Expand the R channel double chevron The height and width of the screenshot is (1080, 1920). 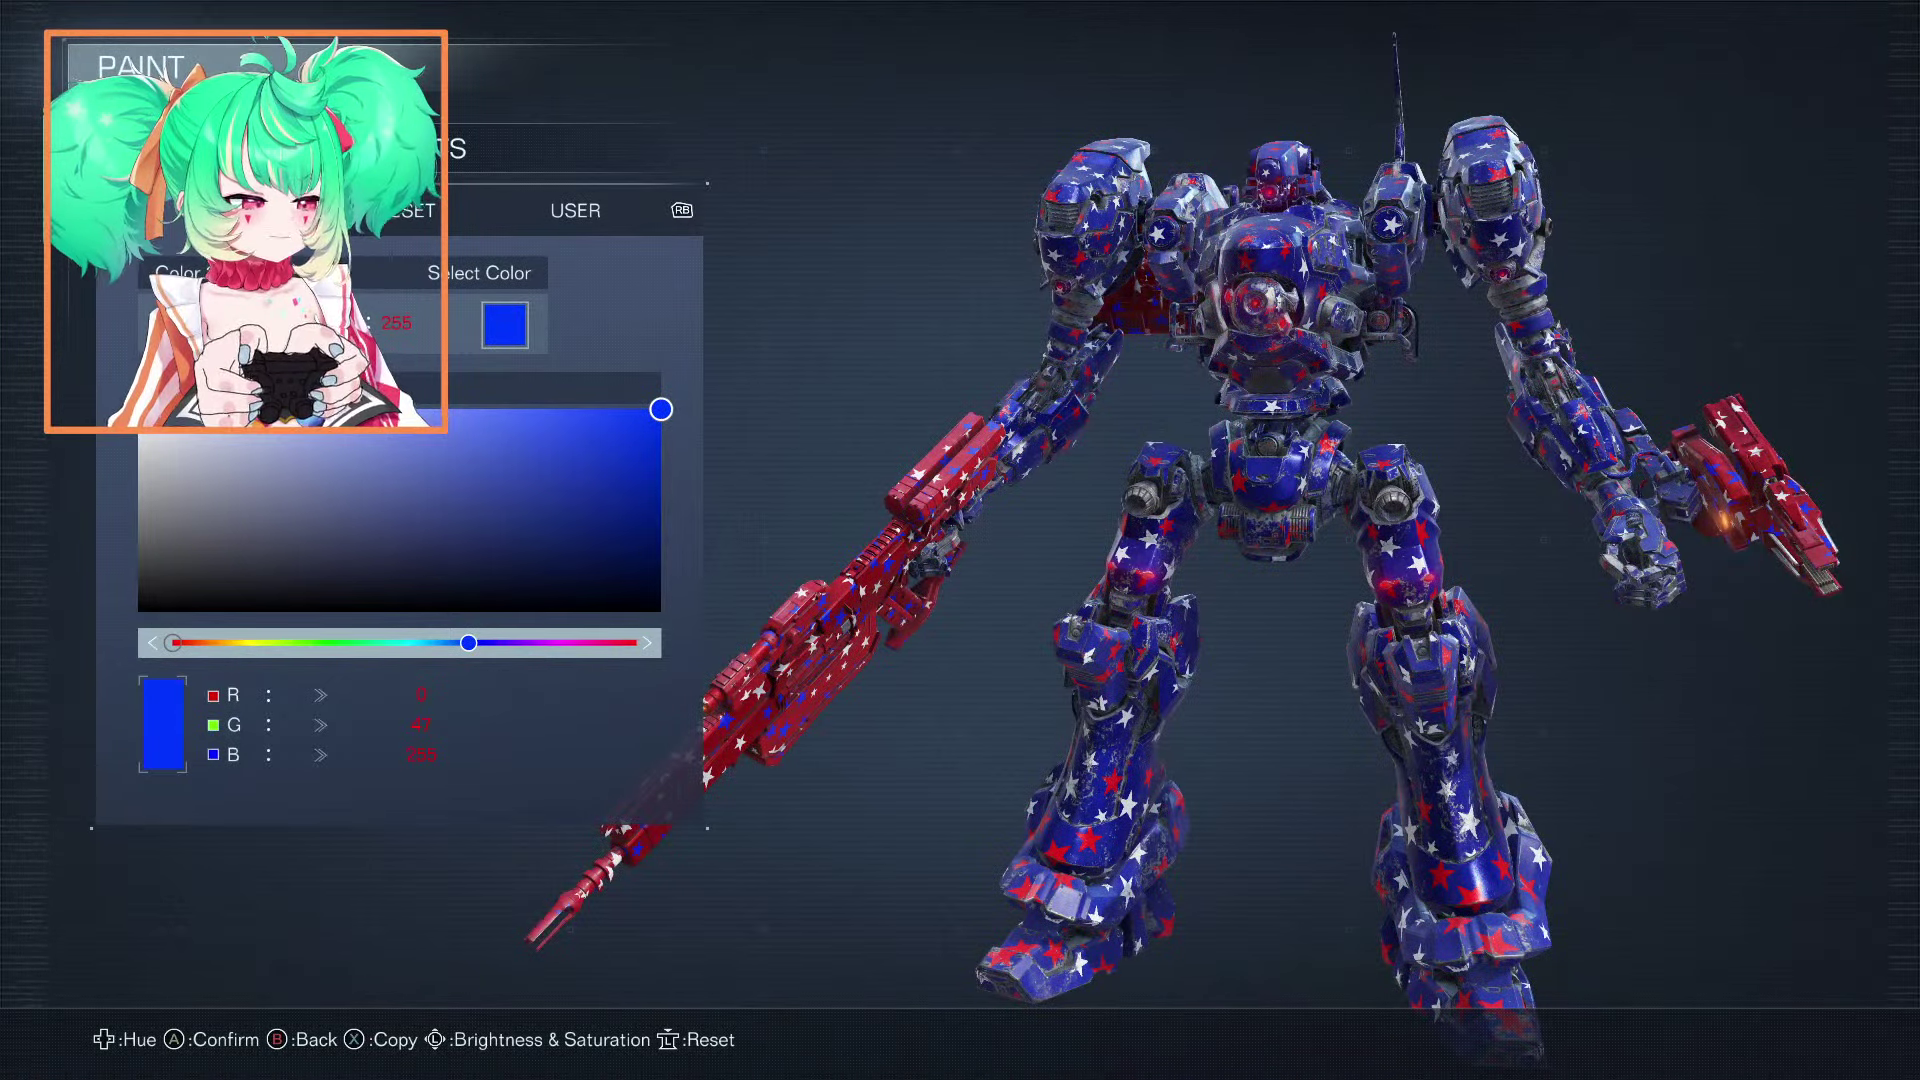pyautogui.click(x=320, y=695)
